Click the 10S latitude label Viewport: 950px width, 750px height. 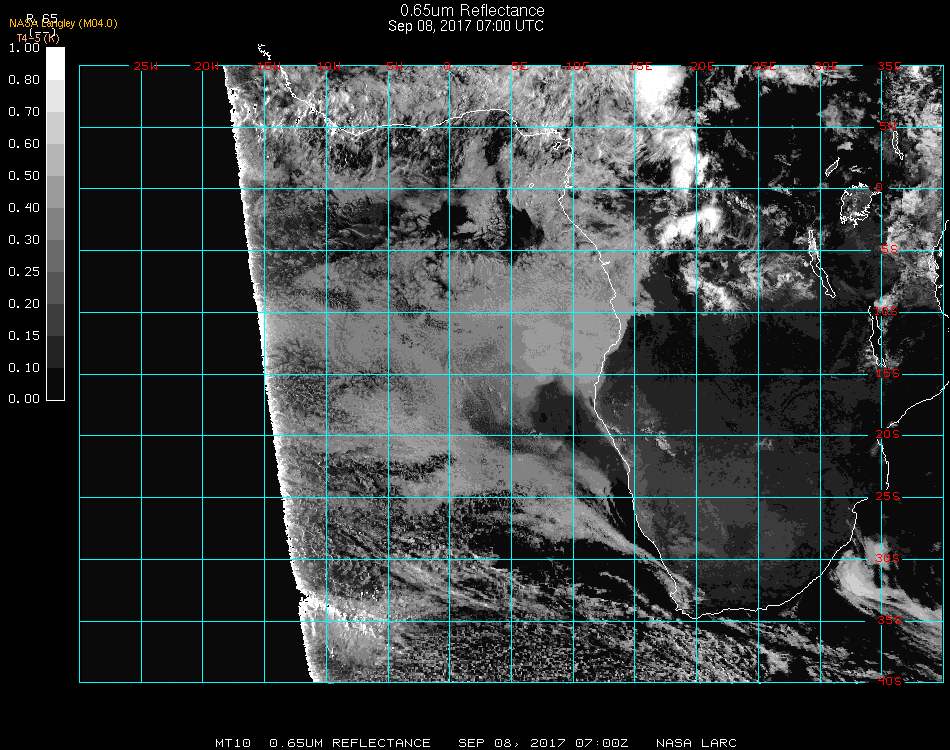click(x=886, y=311)
